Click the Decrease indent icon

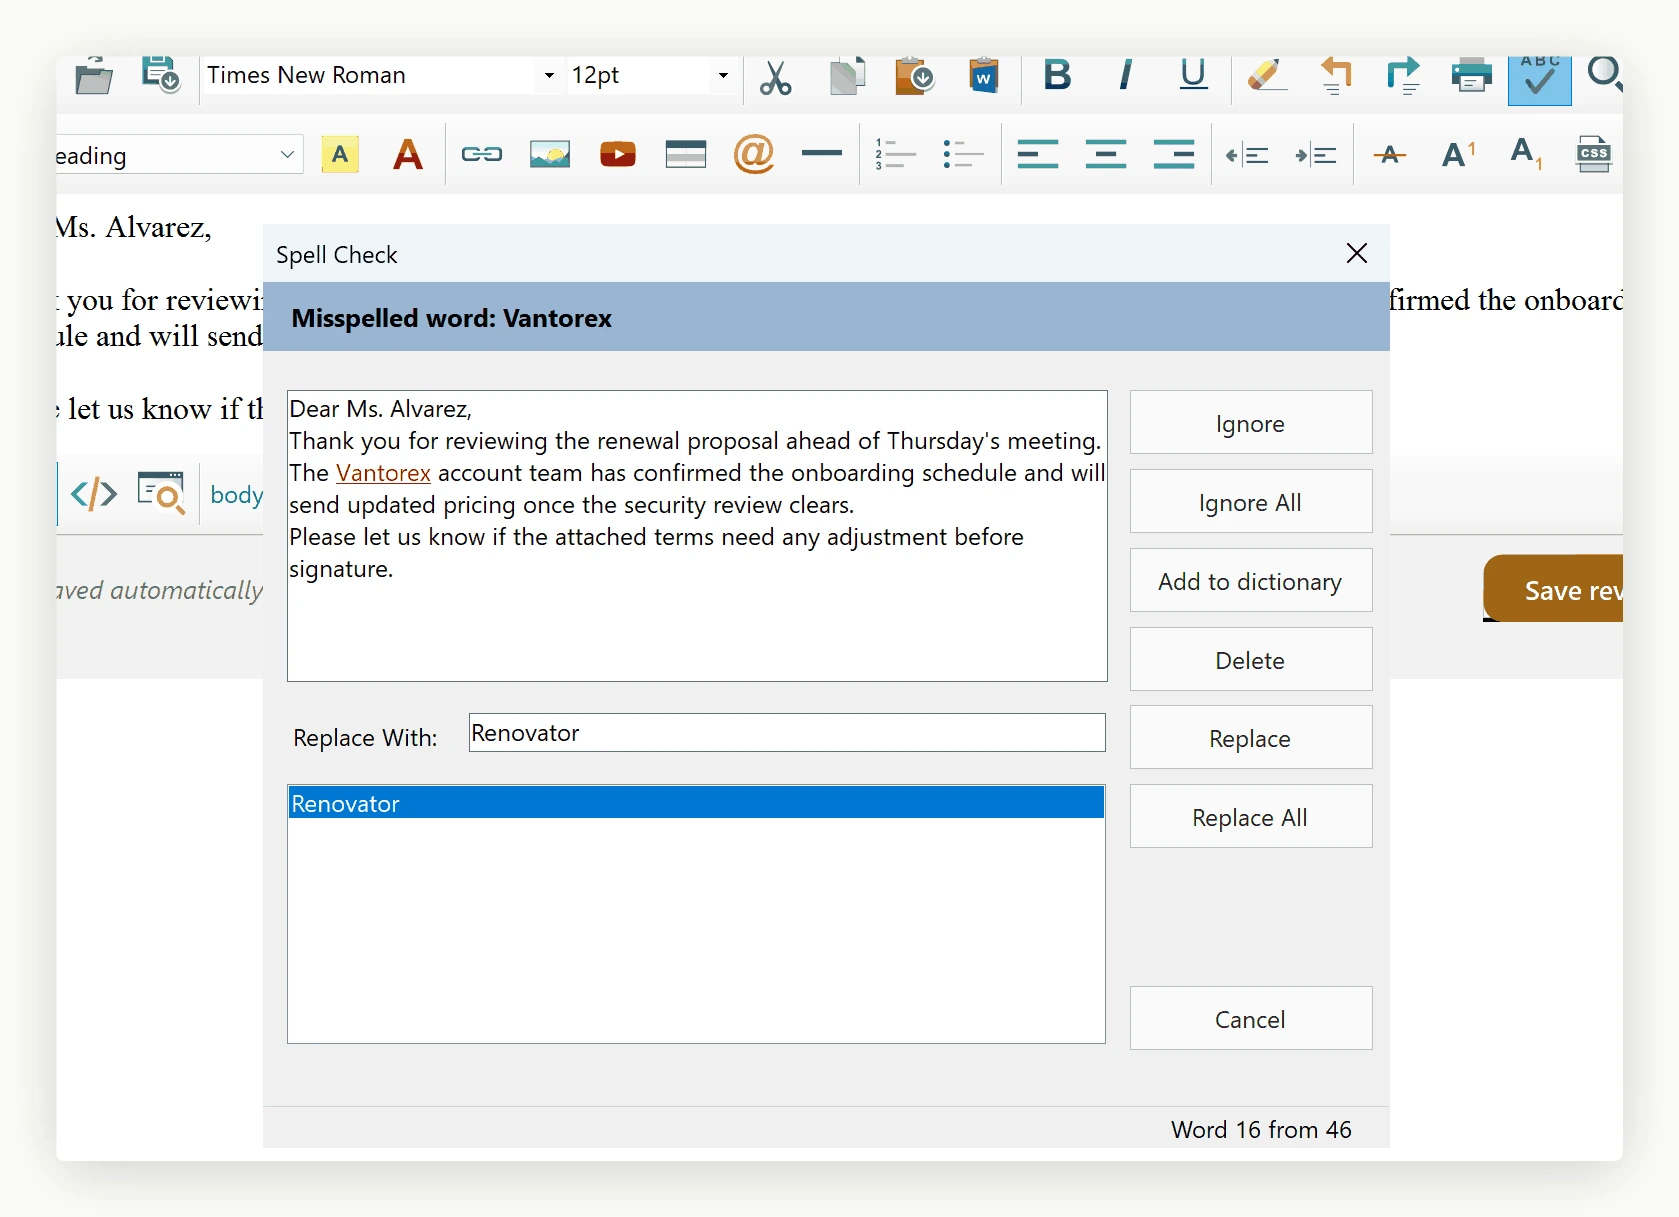tap(1248, 155)
